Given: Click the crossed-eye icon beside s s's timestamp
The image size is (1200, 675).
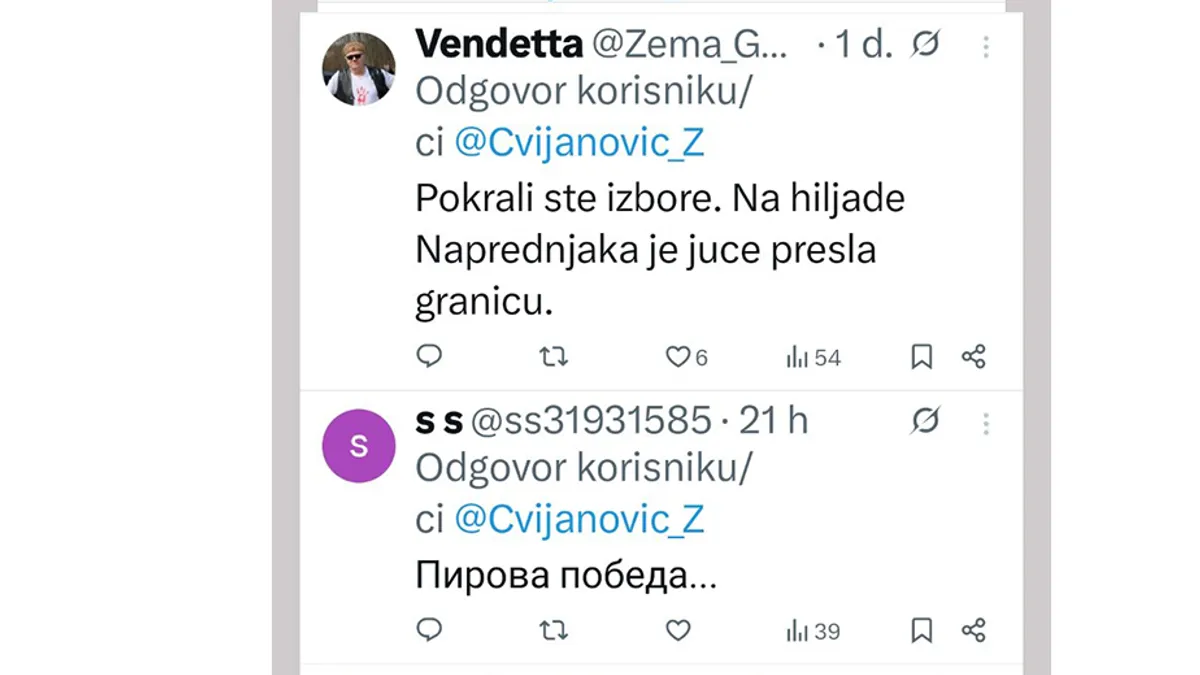Looking at the screenshot, I should pos(925,422).
